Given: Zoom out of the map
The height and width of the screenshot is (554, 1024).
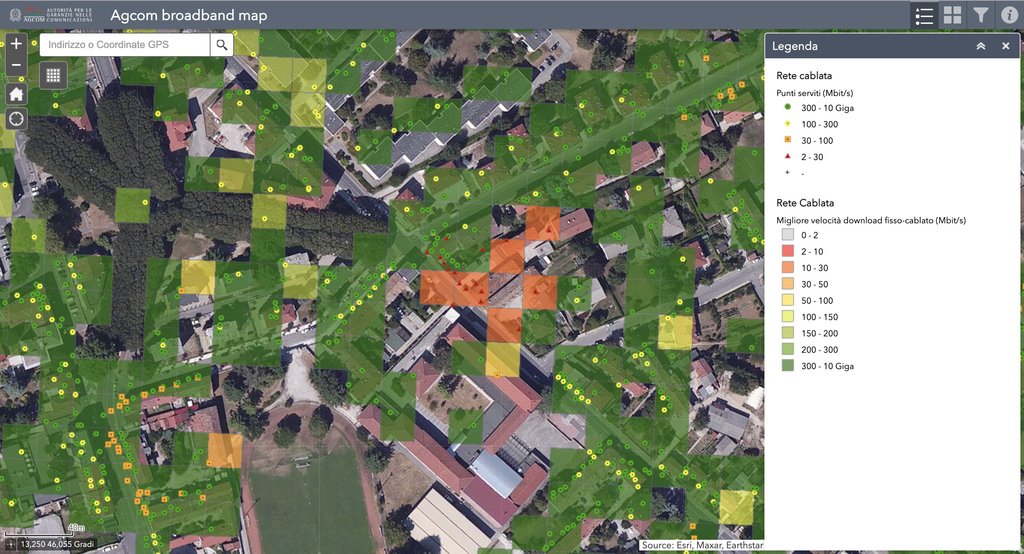Looking at the screenshot, I should [16, 66].
